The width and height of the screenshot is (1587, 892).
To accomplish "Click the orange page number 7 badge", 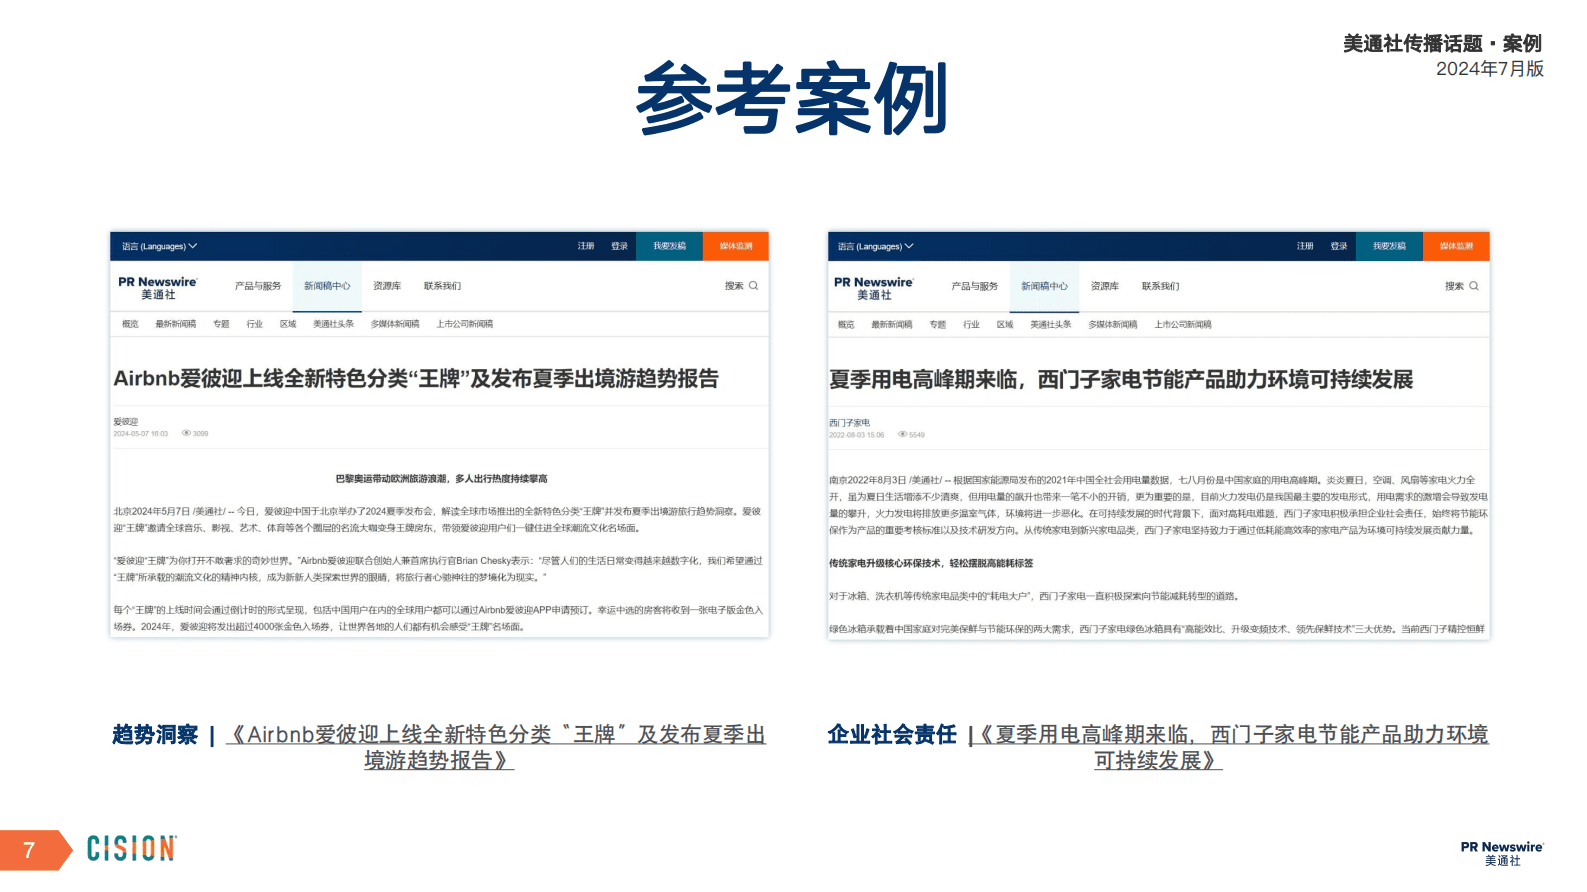I will pos(36,850).
